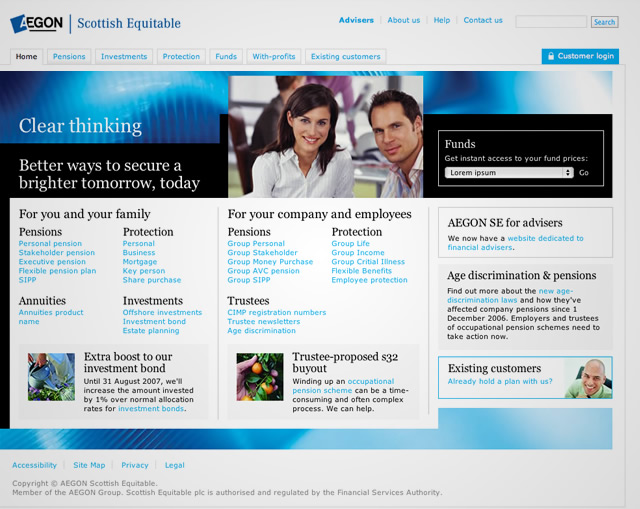
Task: Open Flexible pension plan link
Action: pyautogui.click(x=58, y=271)
